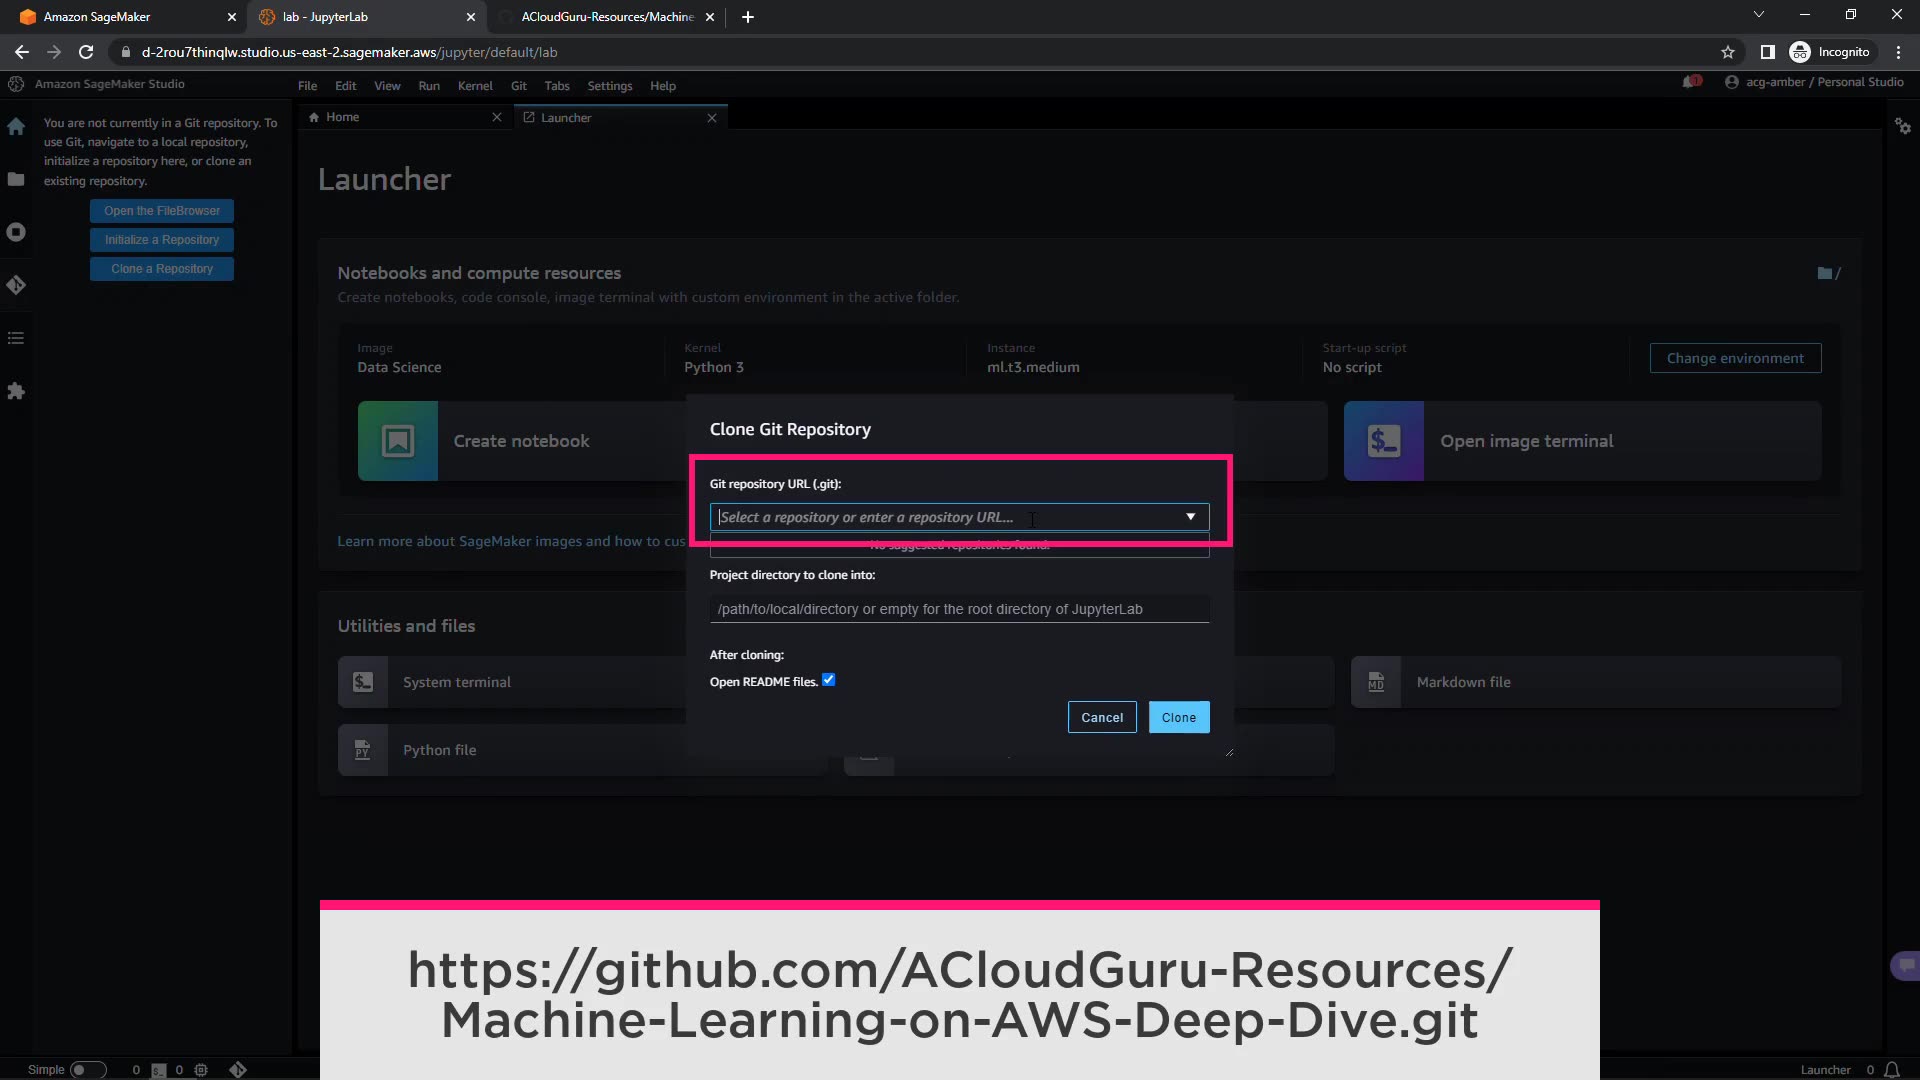Open the Git sidebar icon
The height and width of the screenshot is (1080, 1920).
pyautogui.click(x=16, y=285)
